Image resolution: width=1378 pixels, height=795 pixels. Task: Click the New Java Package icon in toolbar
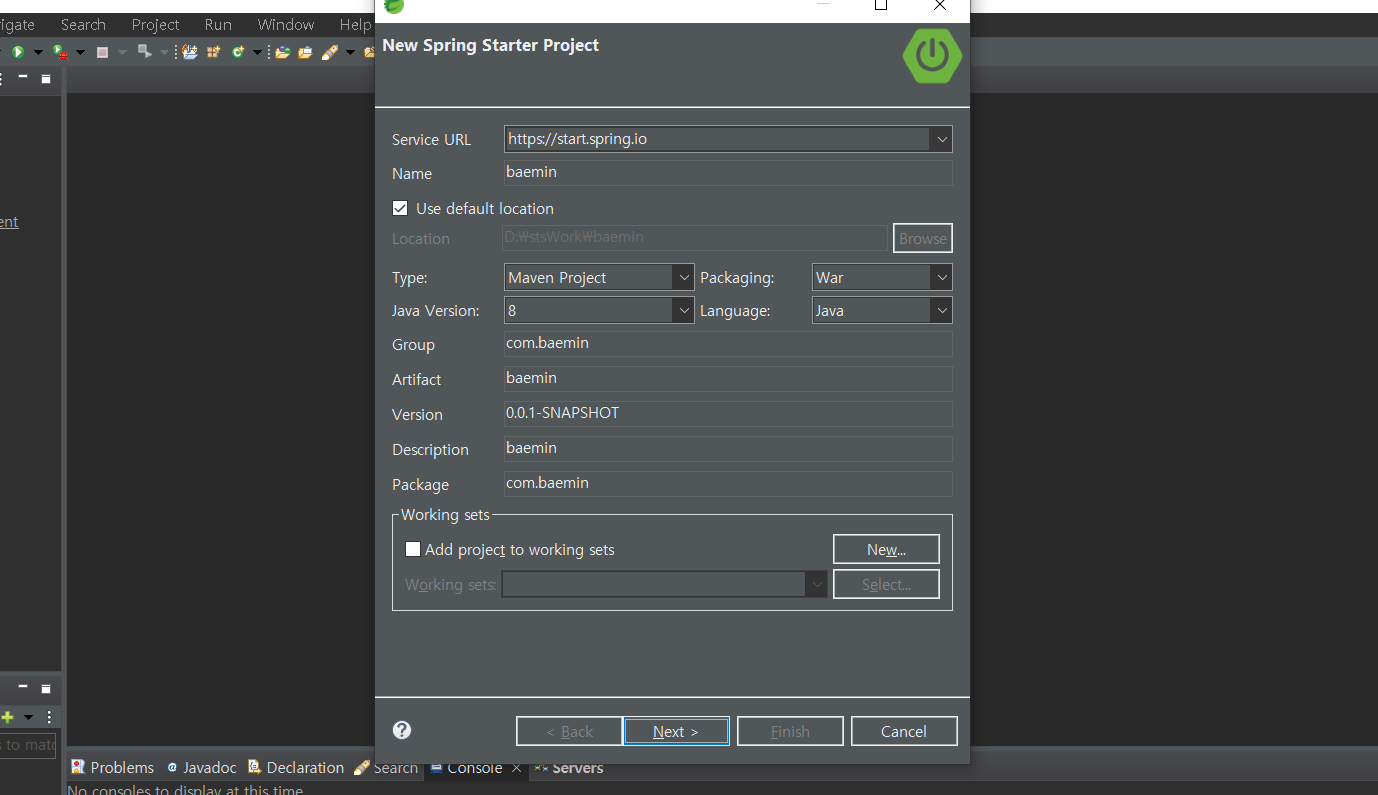[214, 52]
